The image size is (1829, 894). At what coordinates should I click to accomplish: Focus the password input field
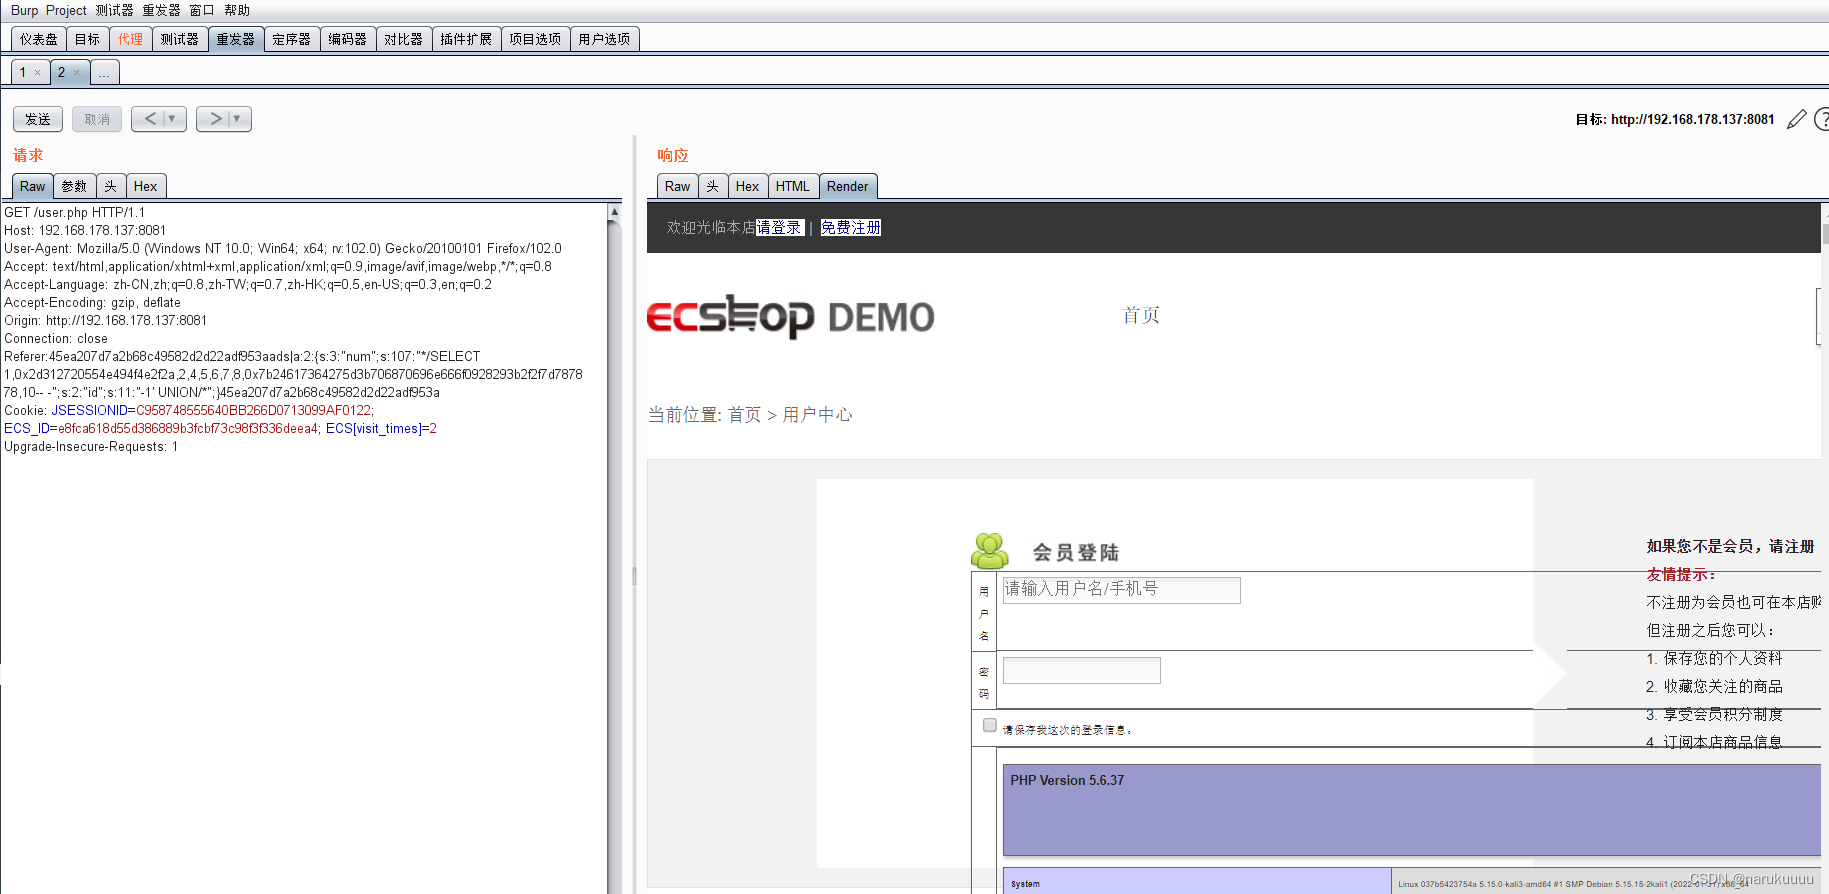click(1081, 670)
